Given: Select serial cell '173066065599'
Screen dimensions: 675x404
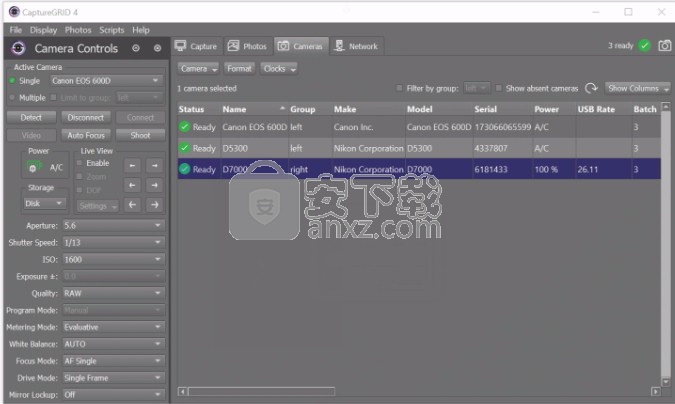Looking at the screenshot, I should [x=502, y=127].
